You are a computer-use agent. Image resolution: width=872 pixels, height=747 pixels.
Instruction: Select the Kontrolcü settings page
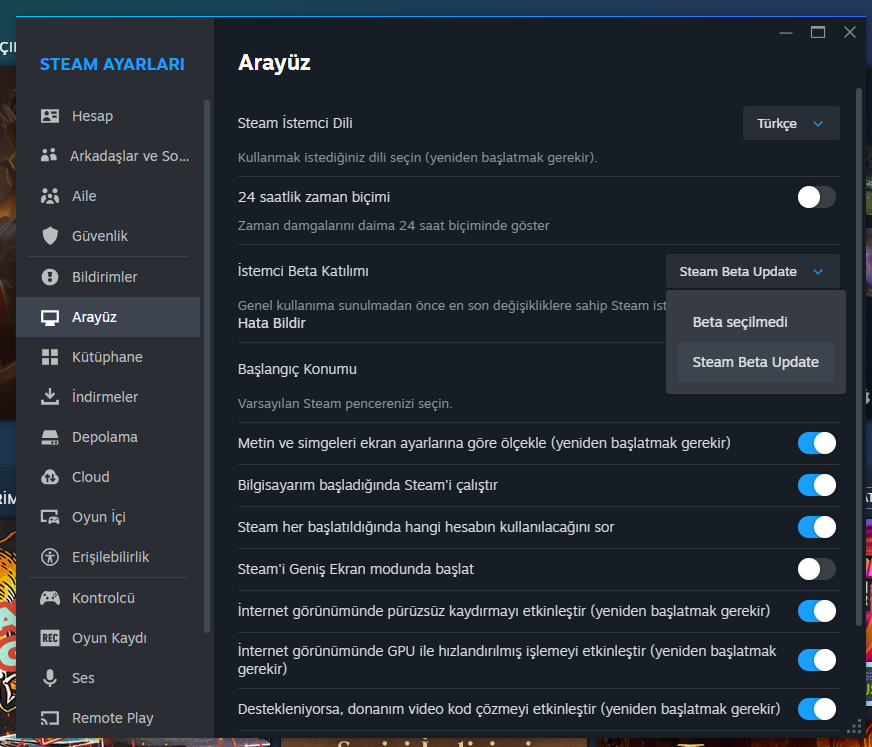(x=108, y=598)
